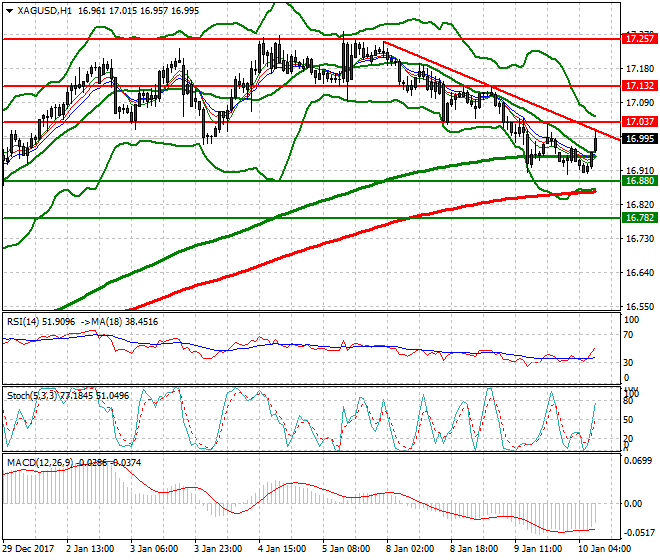Click the MACD scale value -0.0517
The image size is (660, 560).
[639, 533]
